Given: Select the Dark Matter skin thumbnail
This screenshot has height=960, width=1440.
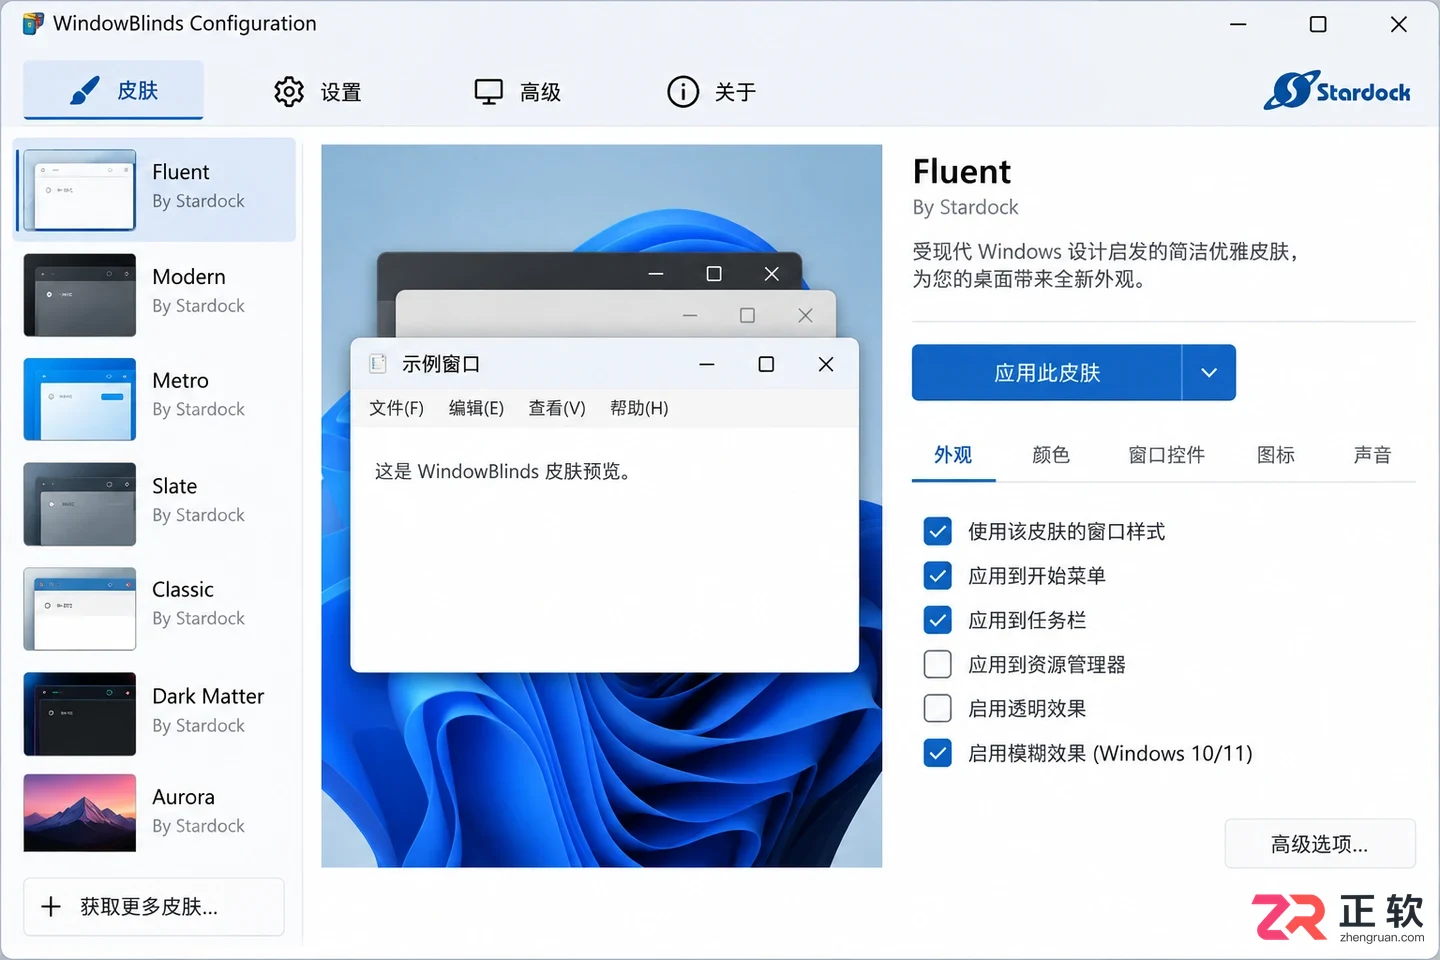Looking at the screenshot, I should [80, 714].
